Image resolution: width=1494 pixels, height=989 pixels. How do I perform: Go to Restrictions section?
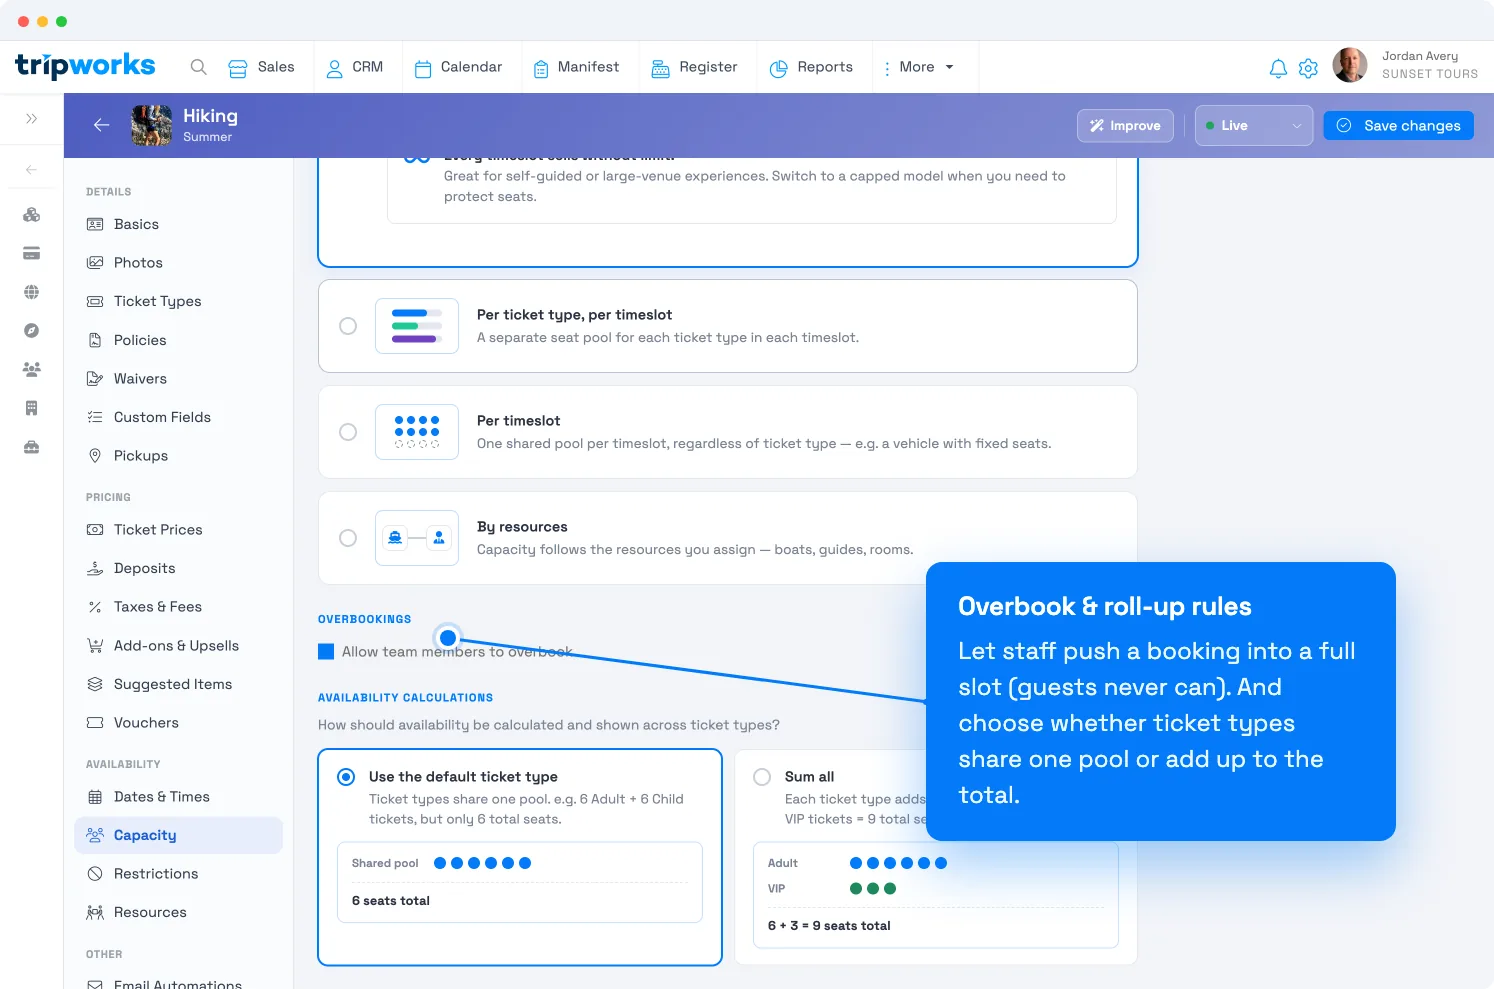pyautogui.click(x=178, y=874)
